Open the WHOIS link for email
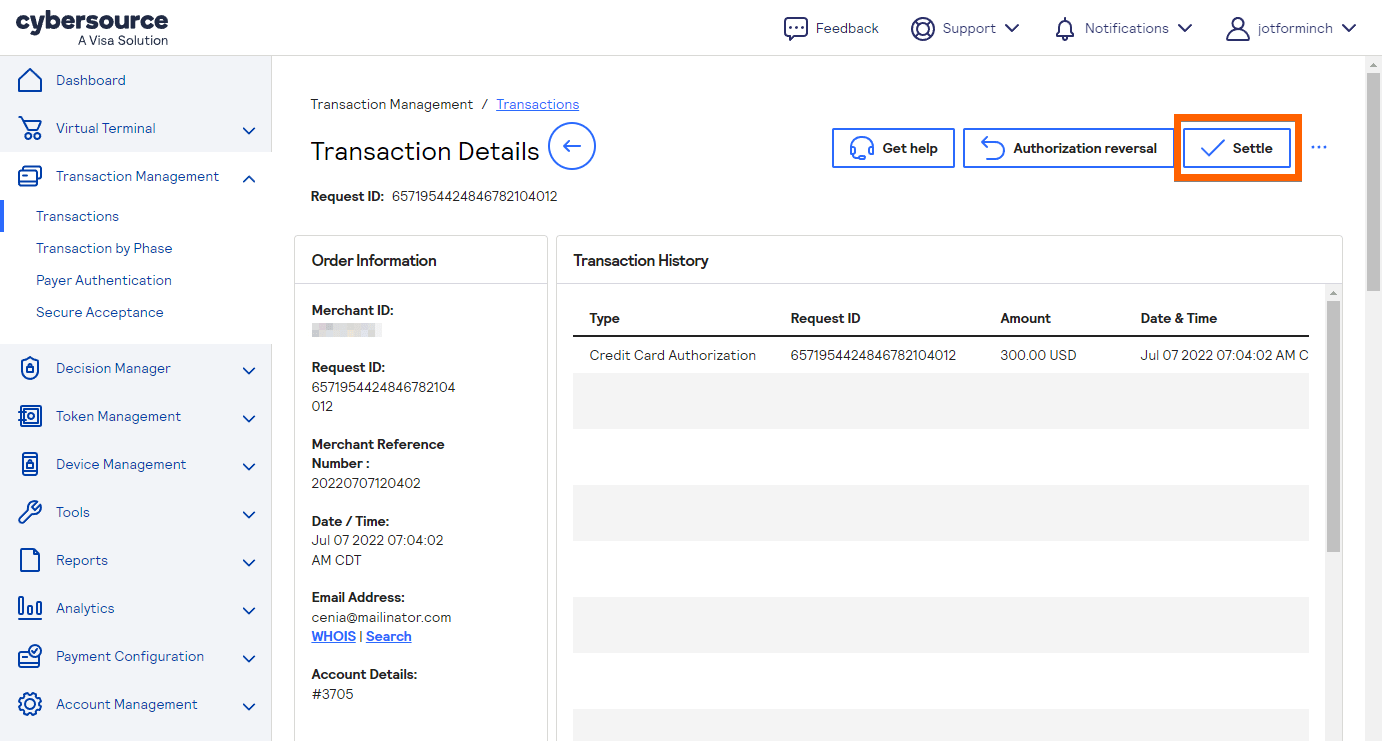 point(333,636)
